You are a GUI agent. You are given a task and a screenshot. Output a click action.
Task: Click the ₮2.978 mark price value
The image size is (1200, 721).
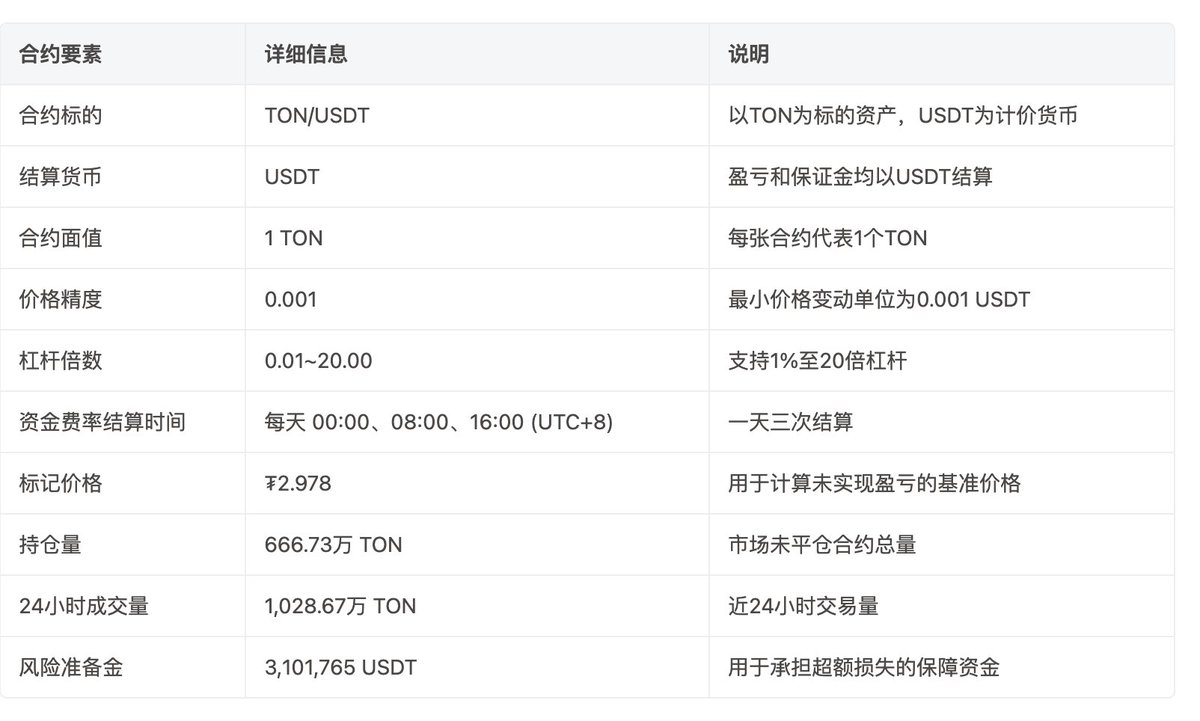pos(298,484)
